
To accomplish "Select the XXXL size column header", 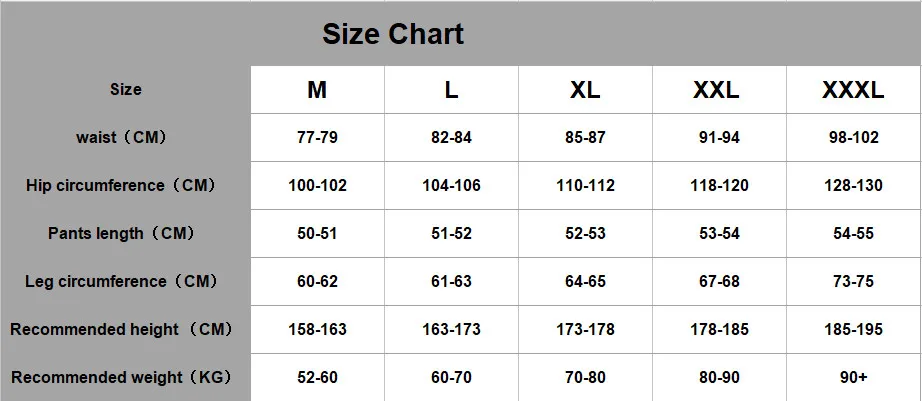I will tap(853, 90).
